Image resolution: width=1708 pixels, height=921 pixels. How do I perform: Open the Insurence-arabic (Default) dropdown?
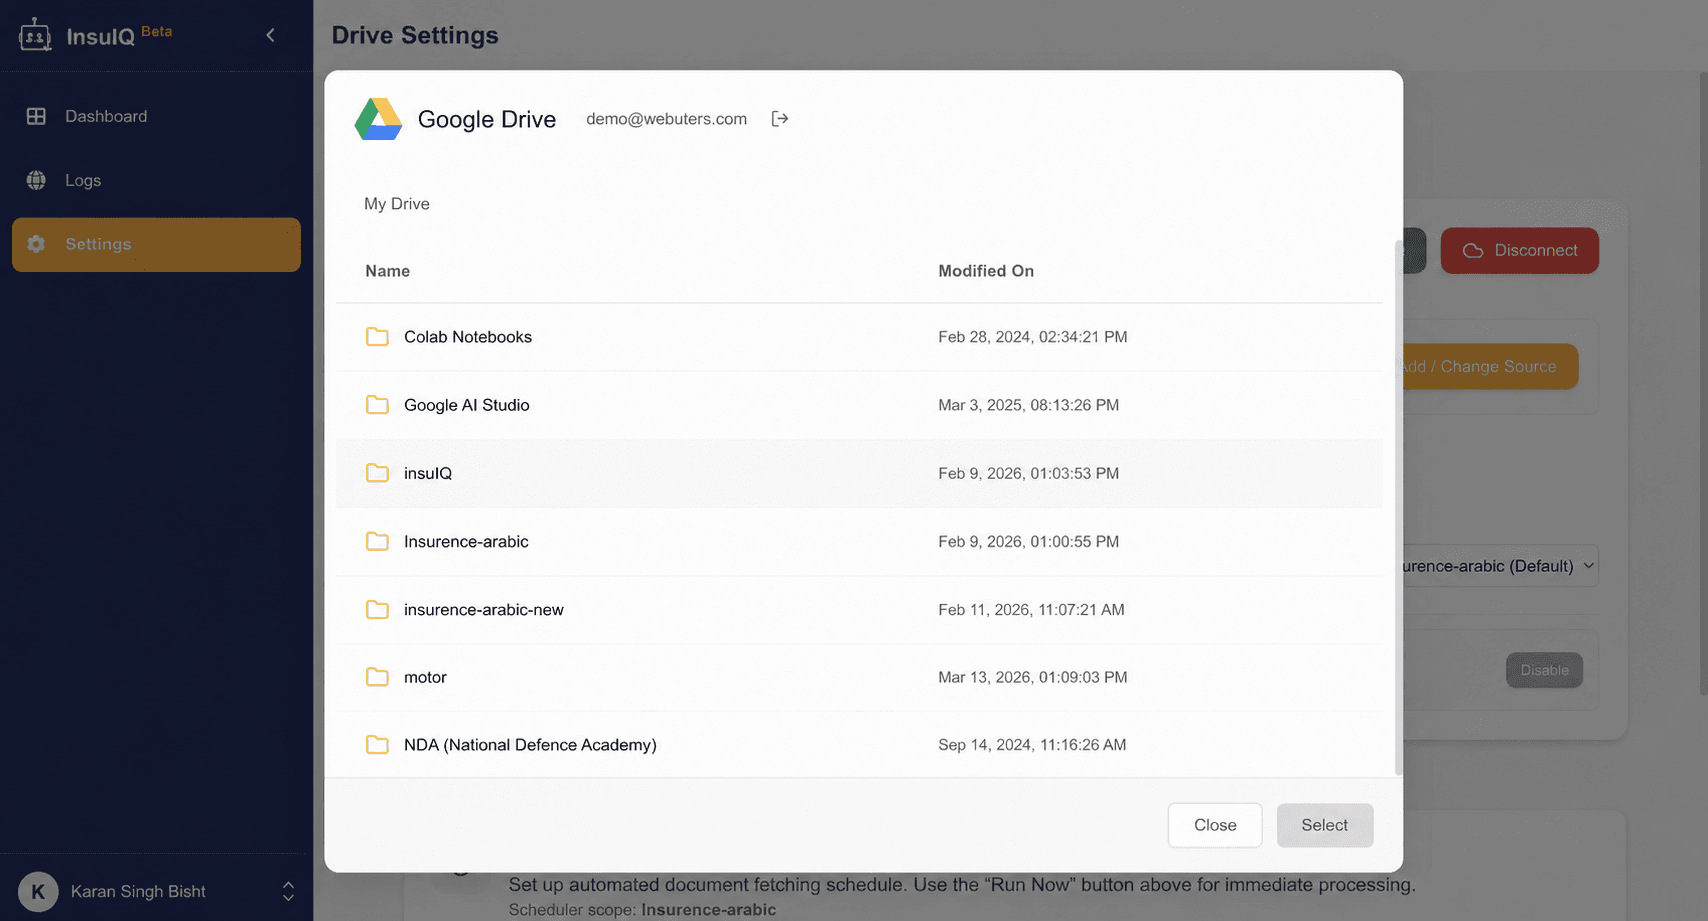click(x=1500, y=566)
